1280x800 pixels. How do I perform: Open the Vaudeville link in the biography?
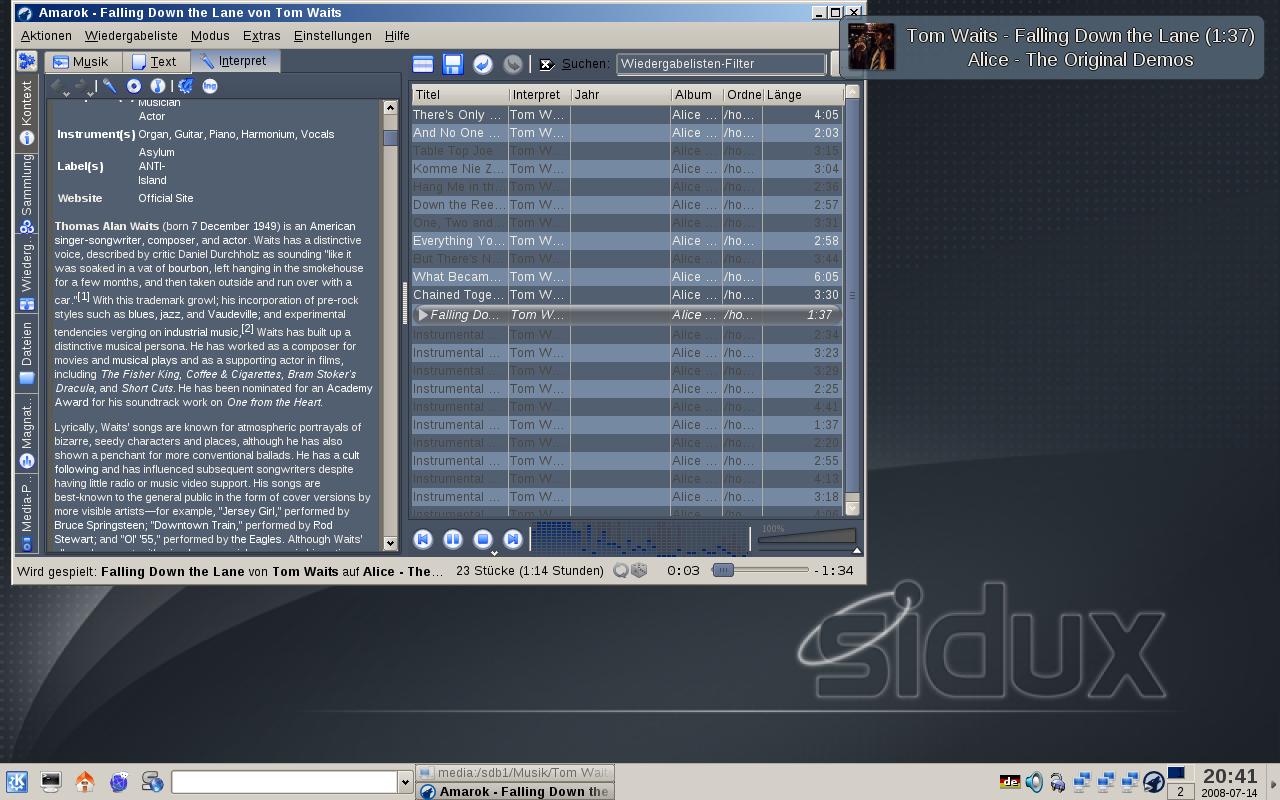[x=234, y=314]
